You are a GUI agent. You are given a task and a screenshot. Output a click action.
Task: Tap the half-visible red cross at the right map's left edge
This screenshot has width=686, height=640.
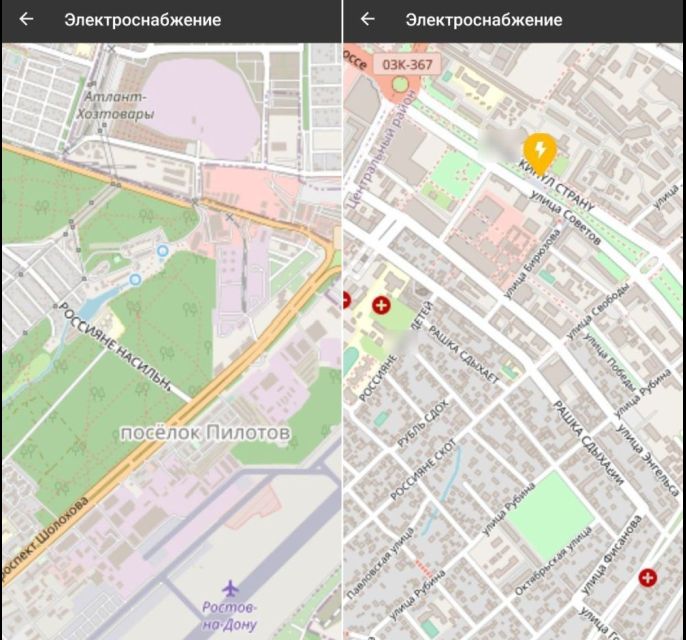click(x=347, y=299)
